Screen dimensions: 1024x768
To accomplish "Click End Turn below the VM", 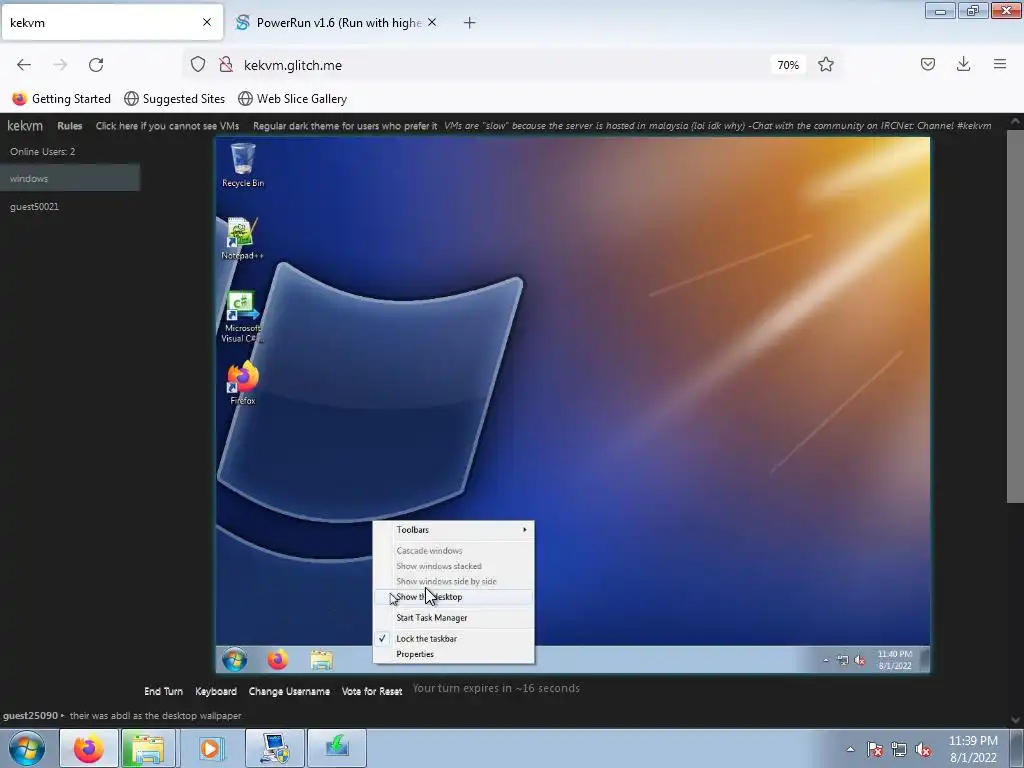I will (163, 691).
